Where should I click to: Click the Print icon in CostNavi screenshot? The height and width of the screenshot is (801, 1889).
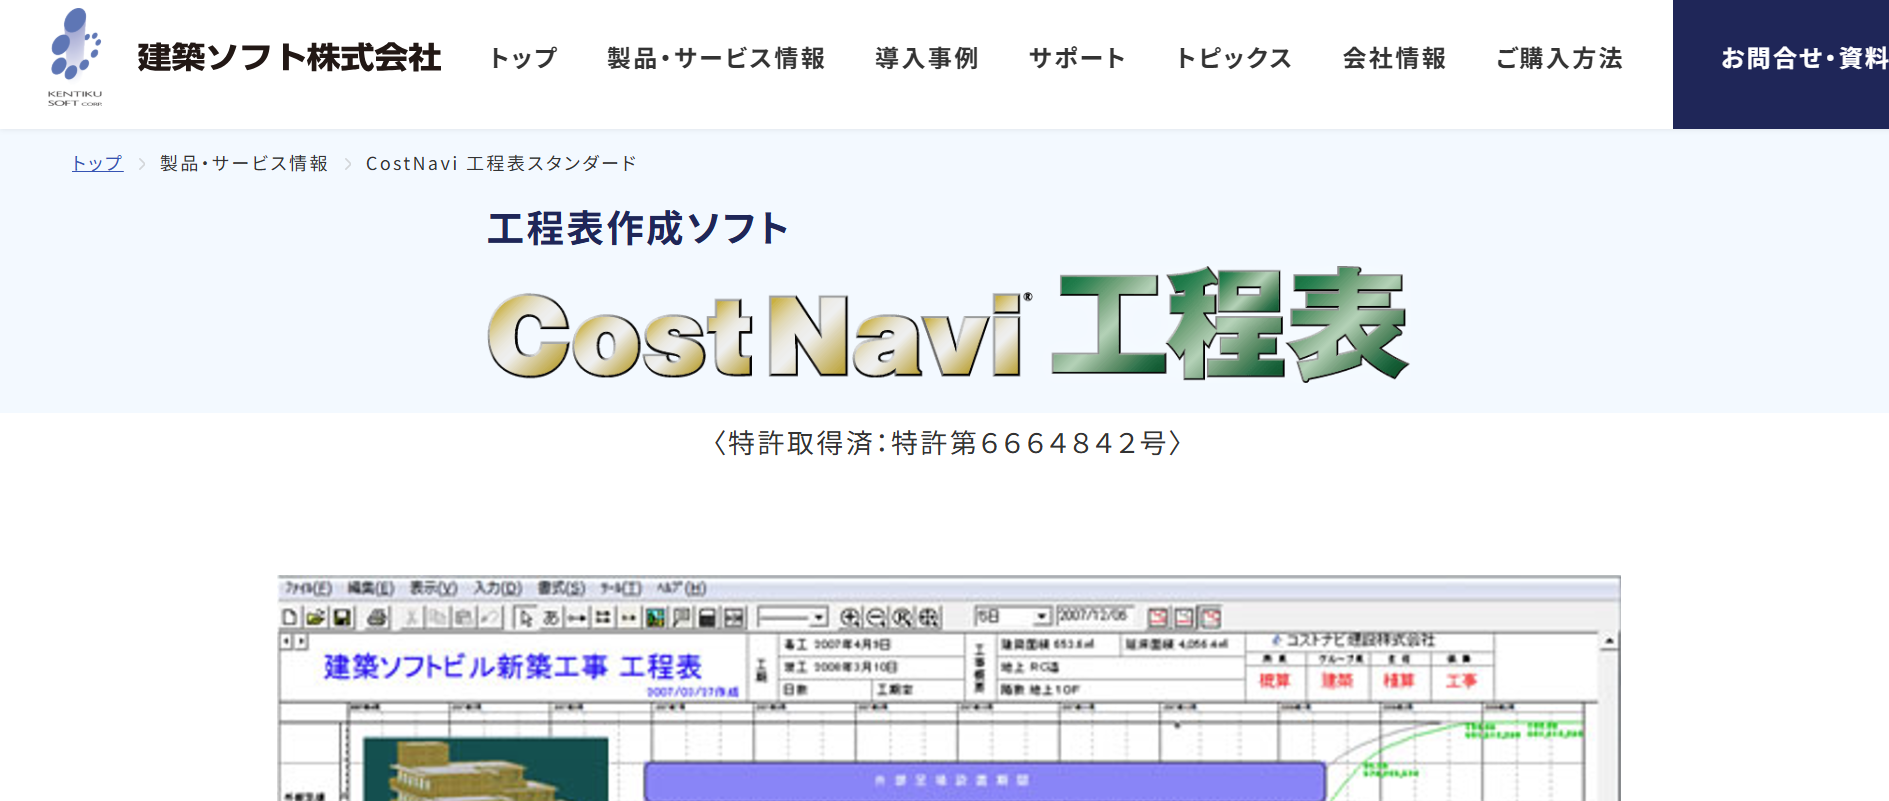[x=377, y=617]
